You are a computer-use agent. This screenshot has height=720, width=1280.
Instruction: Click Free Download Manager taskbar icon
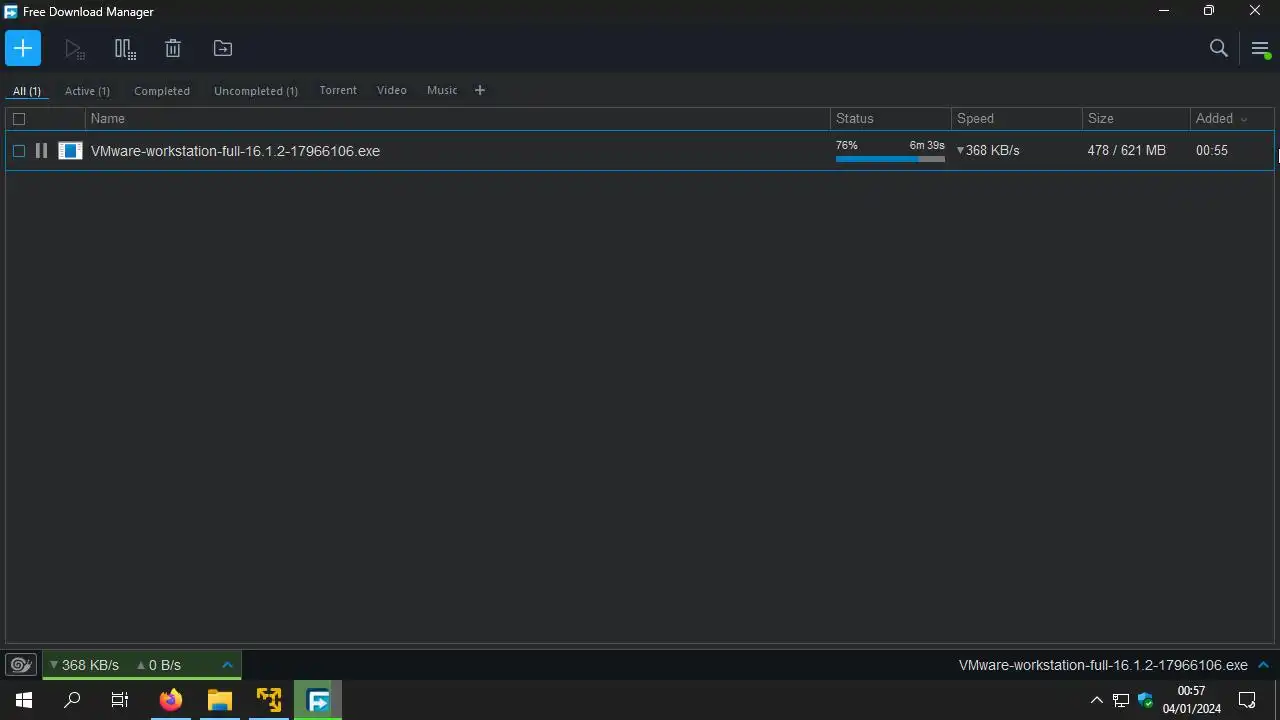point(318,700)
